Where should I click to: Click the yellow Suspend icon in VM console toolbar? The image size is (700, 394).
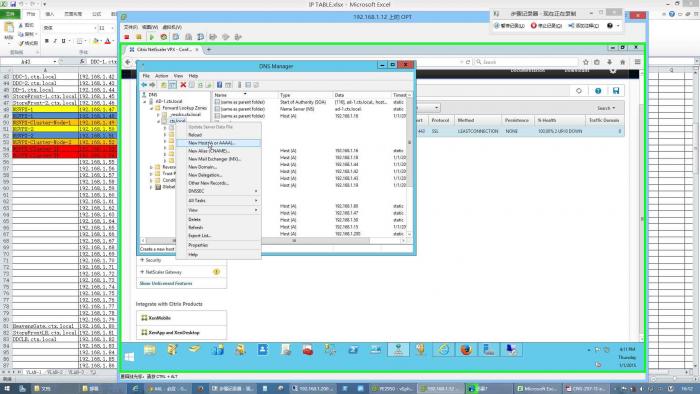click(139, 37)
